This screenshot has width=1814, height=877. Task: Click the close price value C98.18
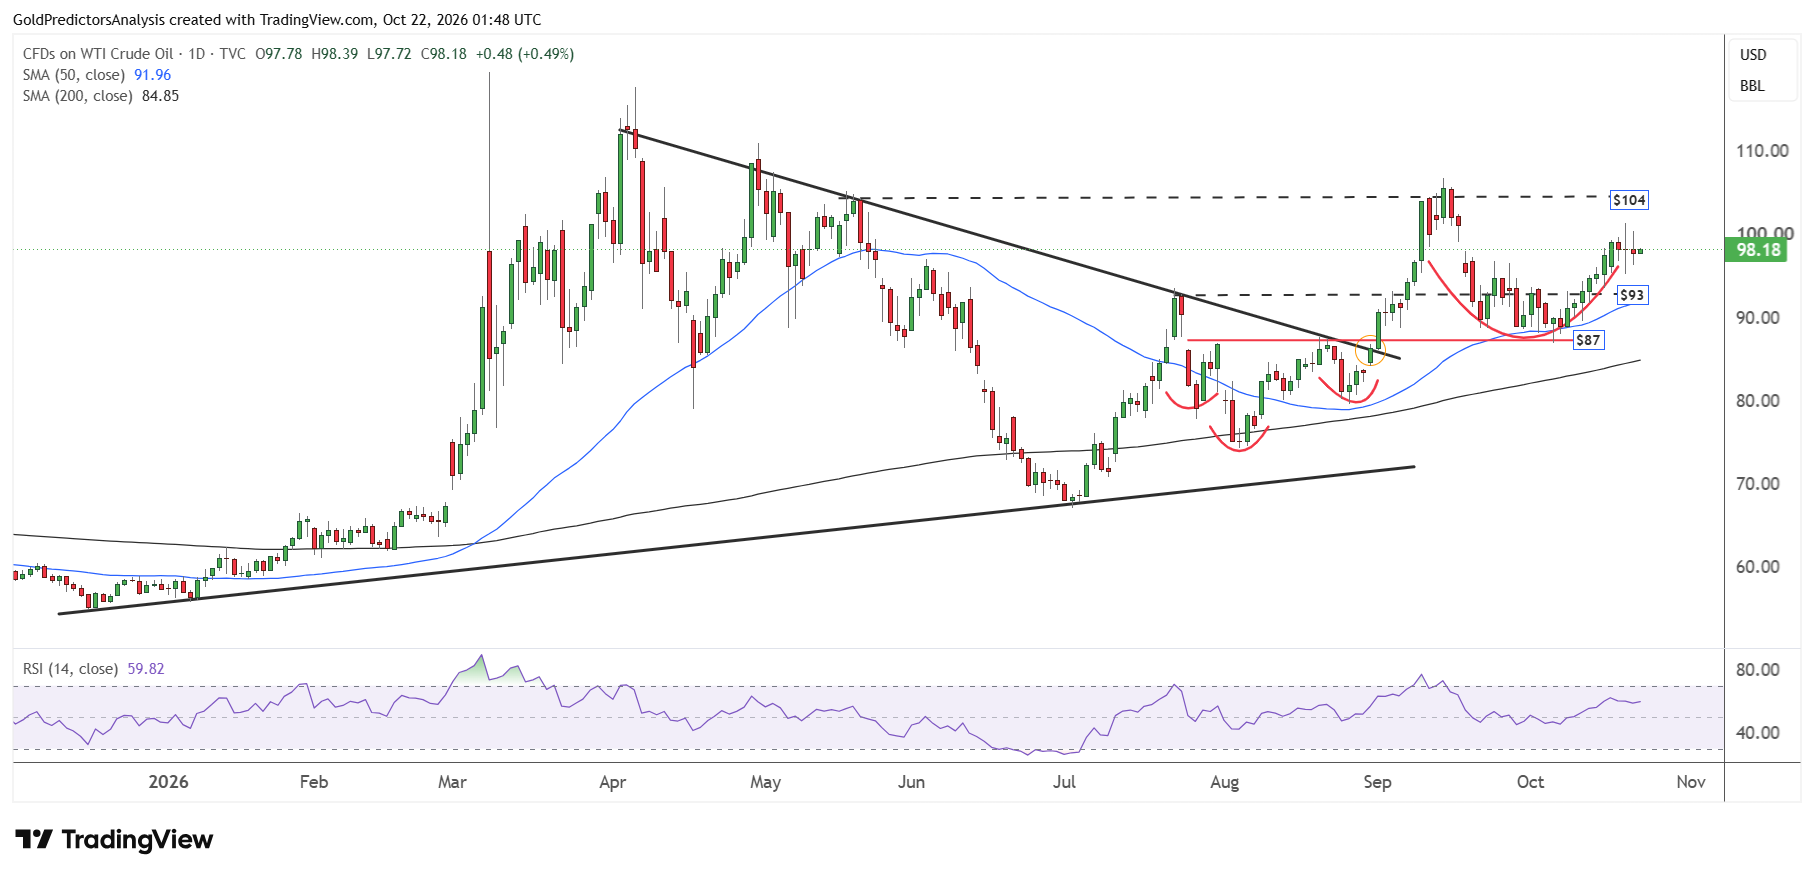[443, 54]
